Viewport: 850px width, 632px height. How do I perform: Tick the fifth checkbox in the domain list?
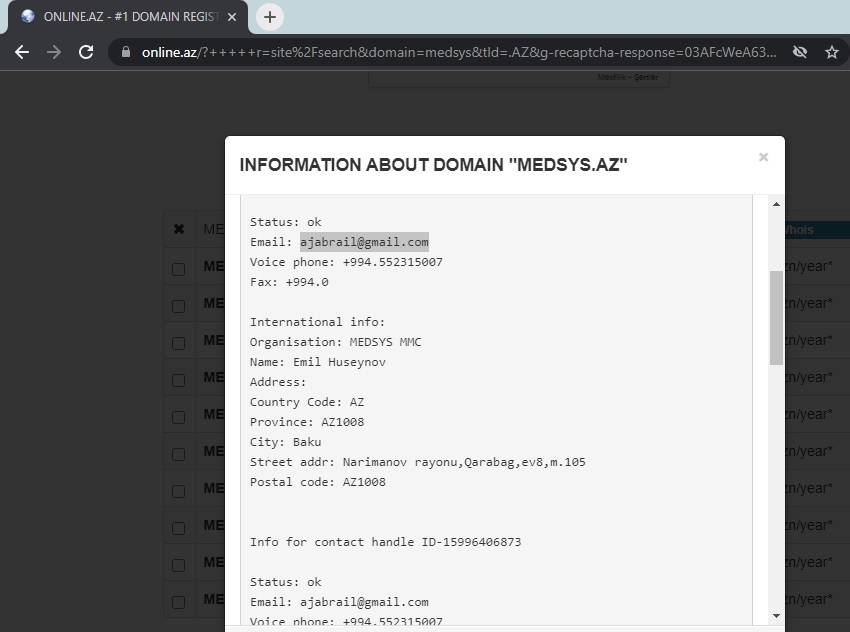point(178,417)
